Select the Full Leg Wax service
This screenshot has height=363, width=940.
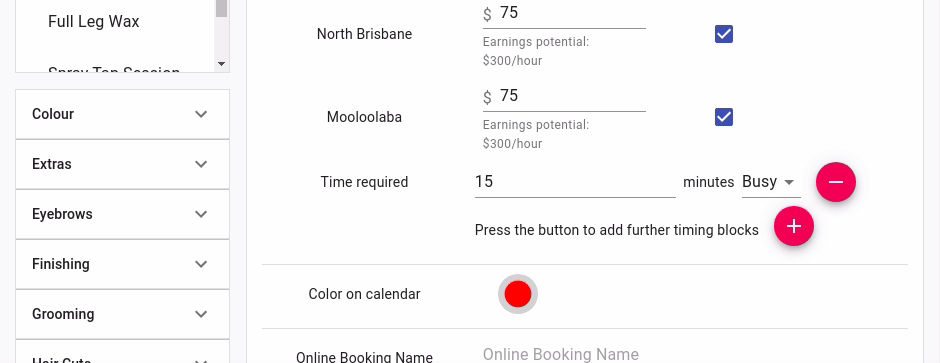click(94, 22)
